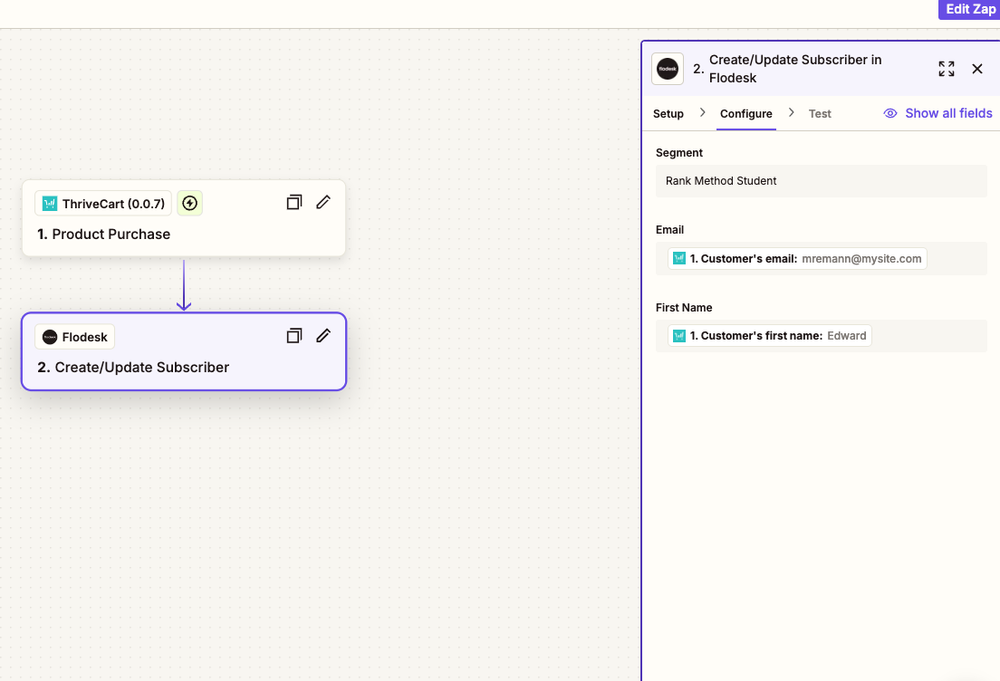Click the First Name input field
The width and height of the screenshot is (1000, 681).
click(x=821, y=335)
